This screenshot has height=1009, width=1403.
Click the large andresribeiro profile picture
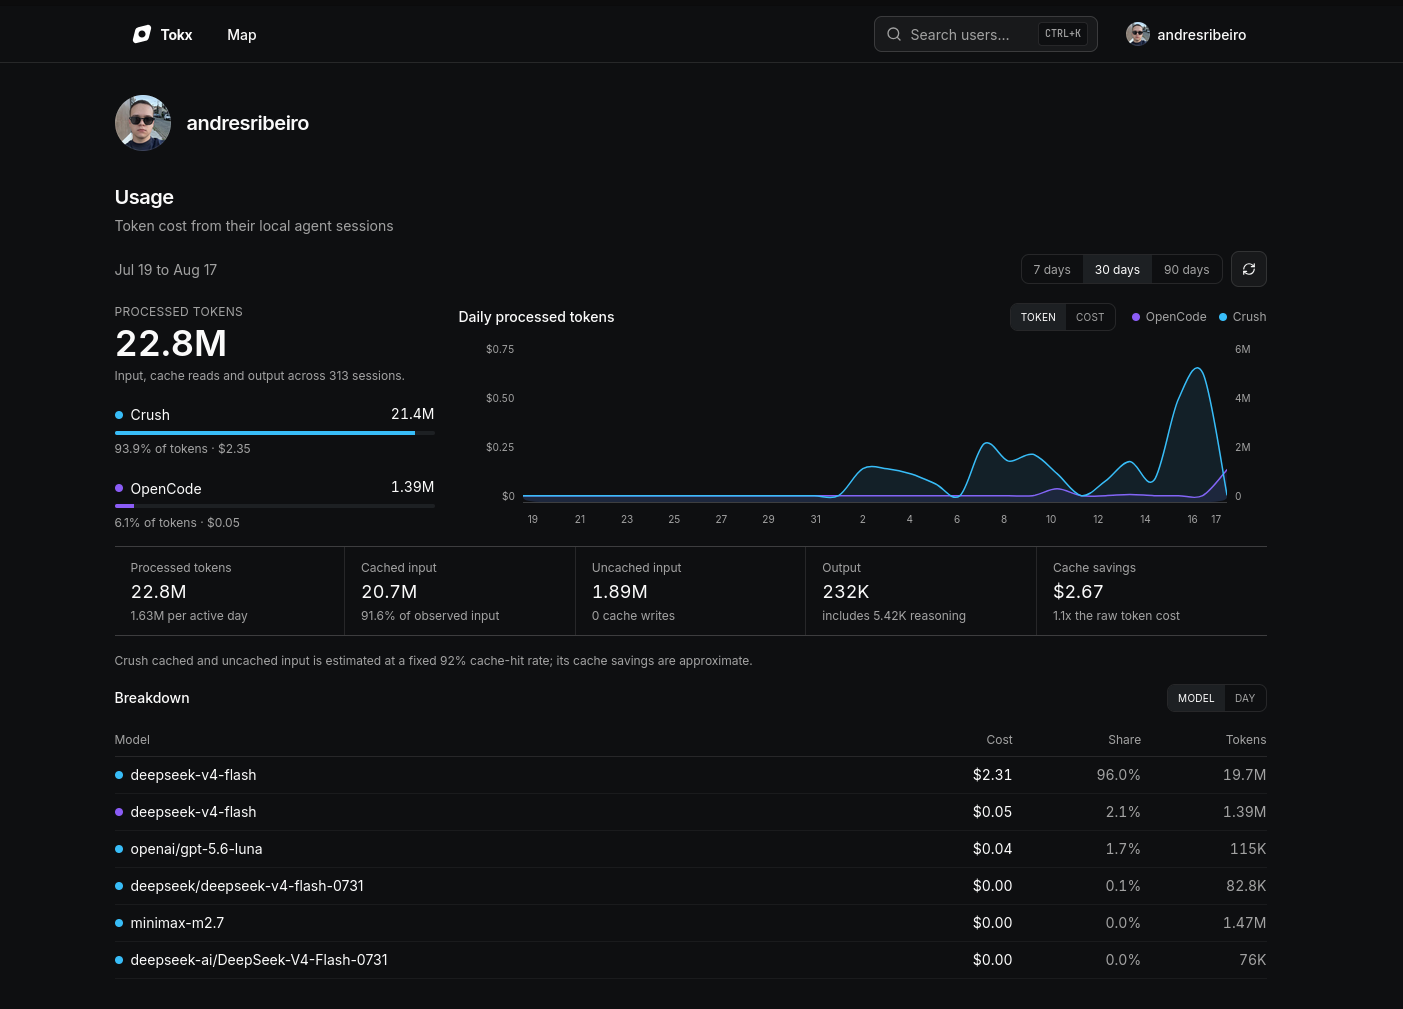tap(143, 123)
